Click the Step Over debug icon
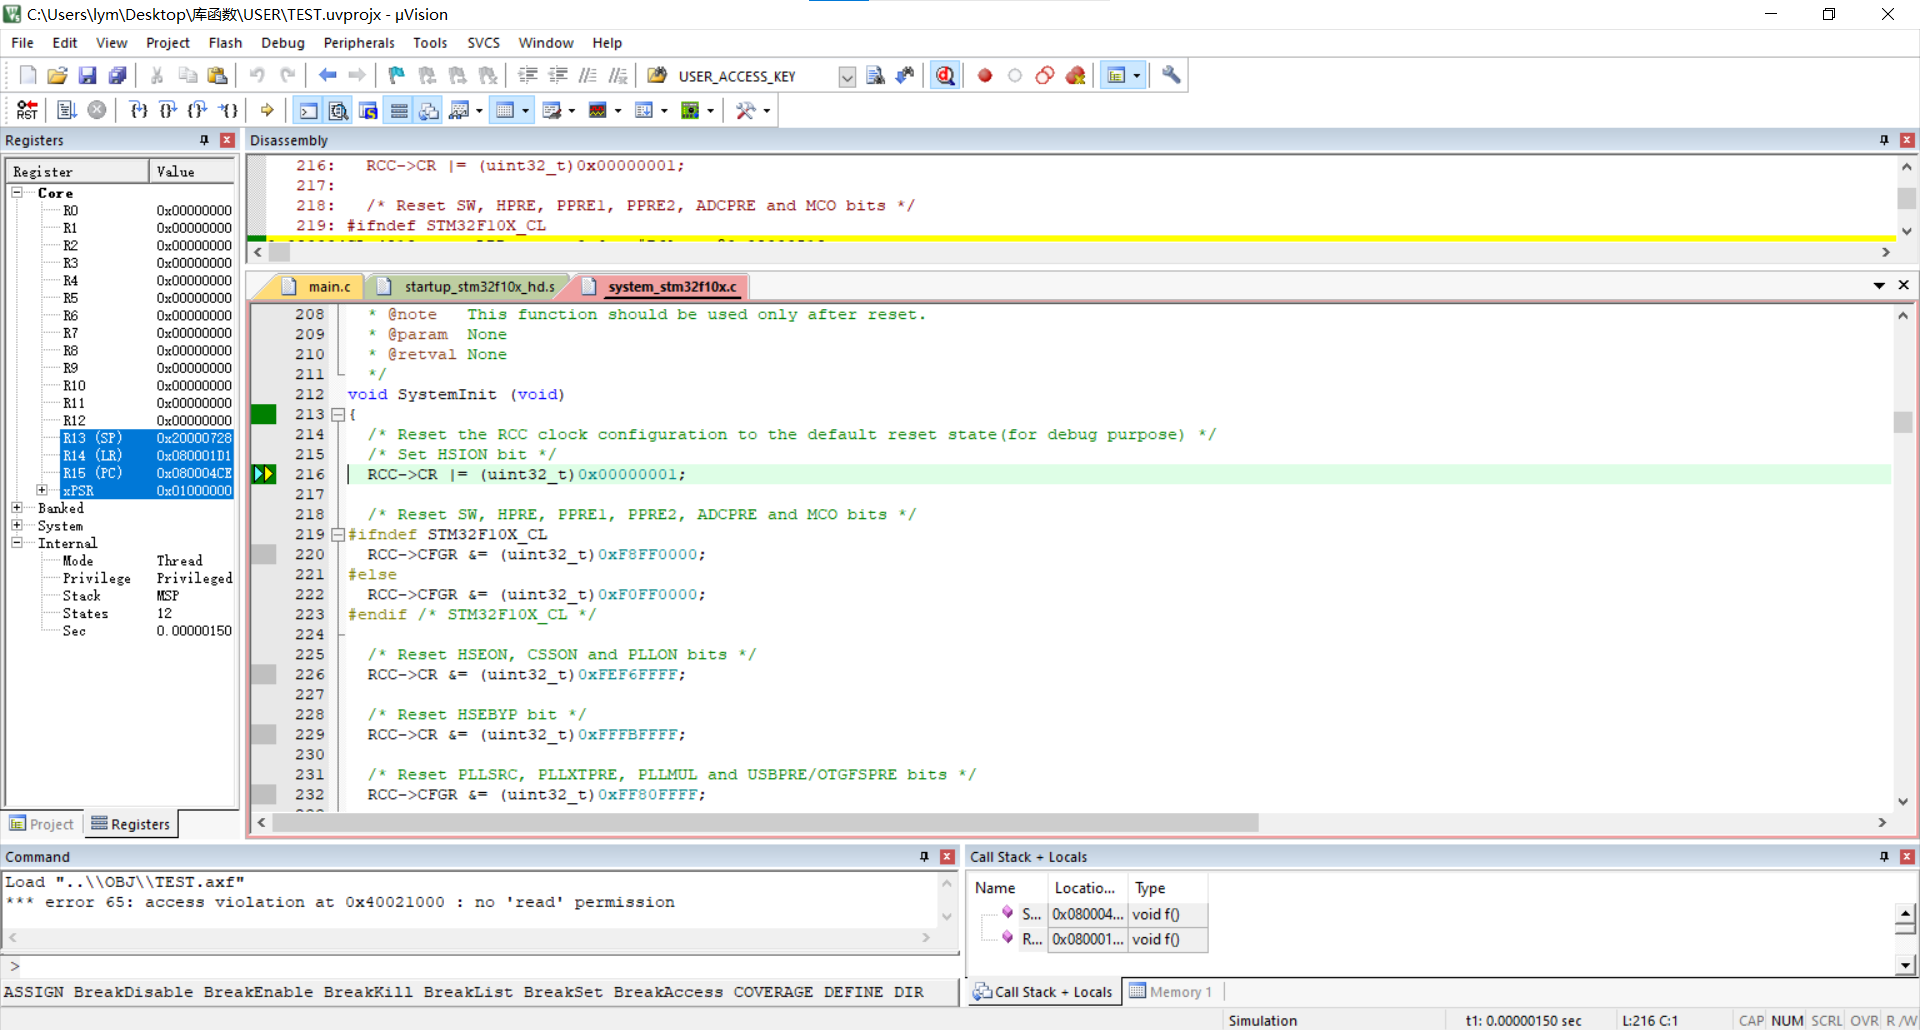Viewport: 1920px width, 1030px height. click(168, 110)
